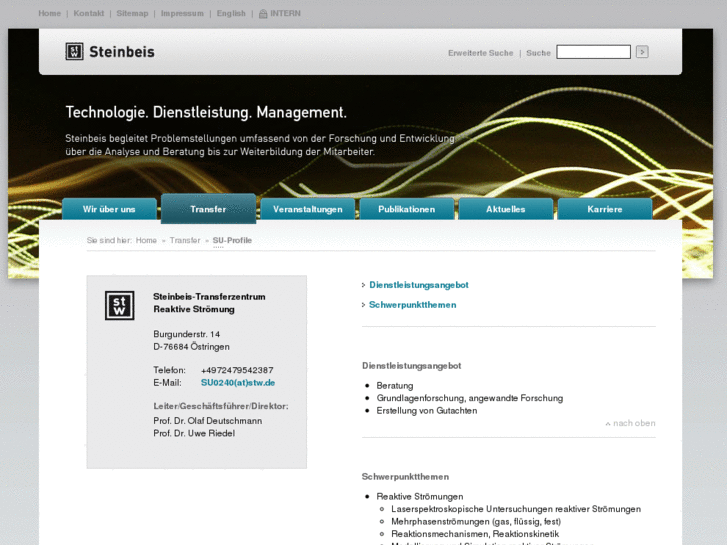
Task: Click SU-Profile in breadcrumb
Action: pos(232,240)
